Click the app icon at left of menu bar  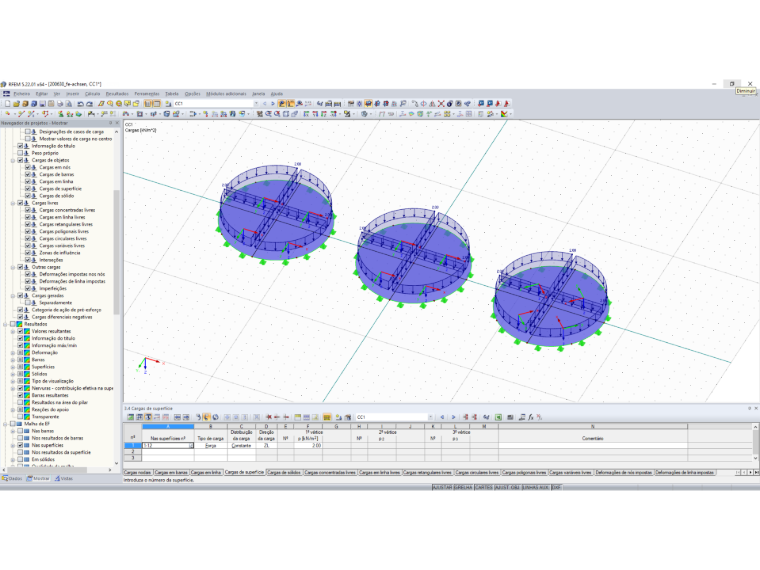click(x=6, y=94)
